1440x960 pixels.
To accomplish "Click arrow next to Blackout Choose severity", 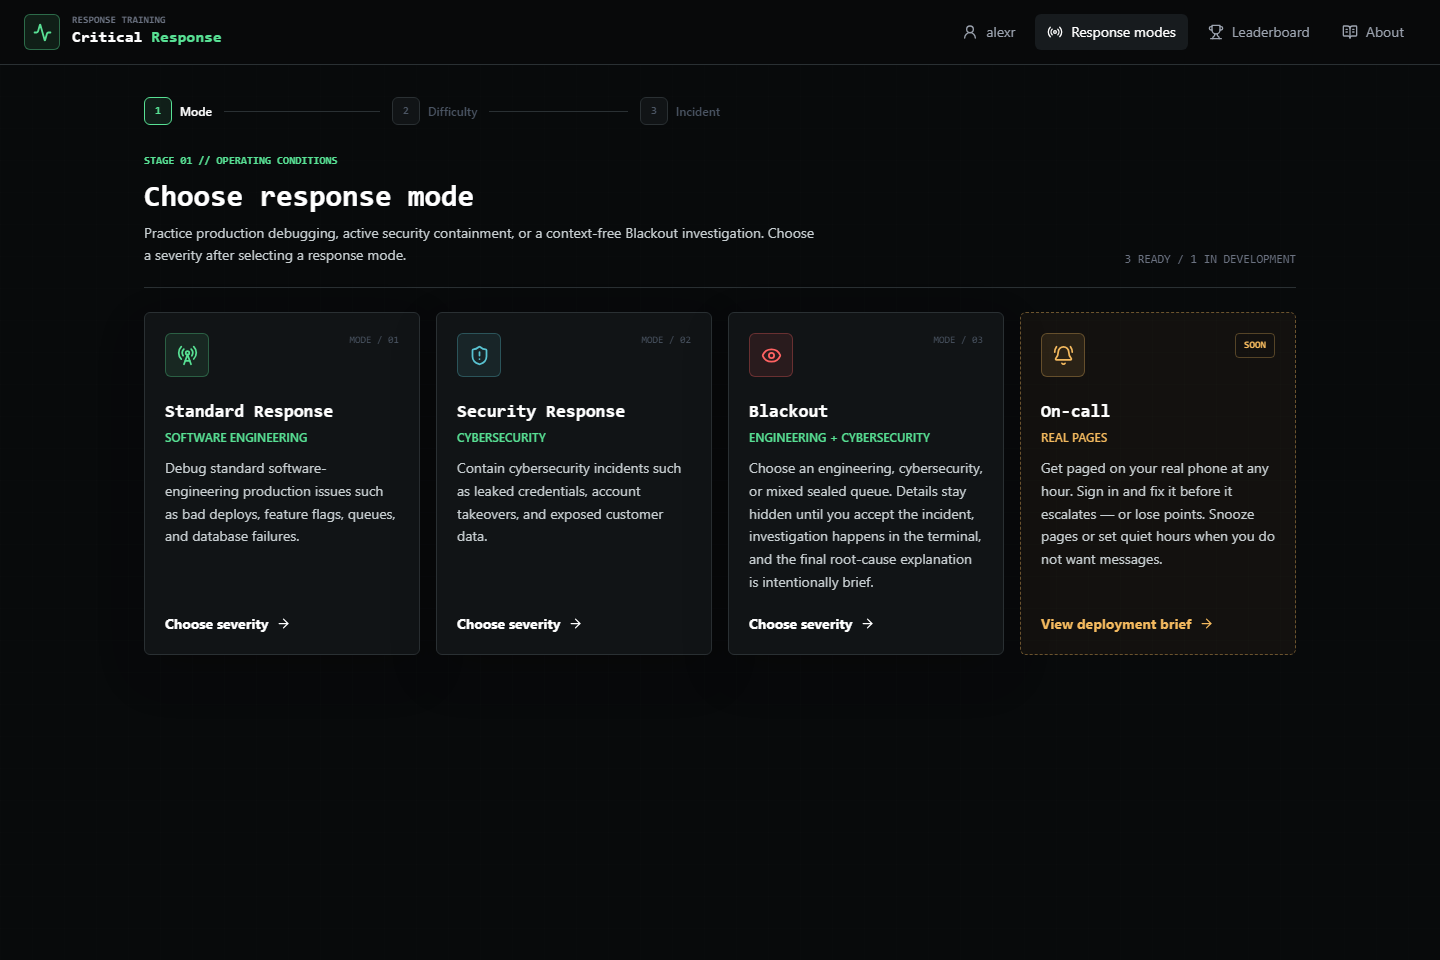I will [868, 624].
